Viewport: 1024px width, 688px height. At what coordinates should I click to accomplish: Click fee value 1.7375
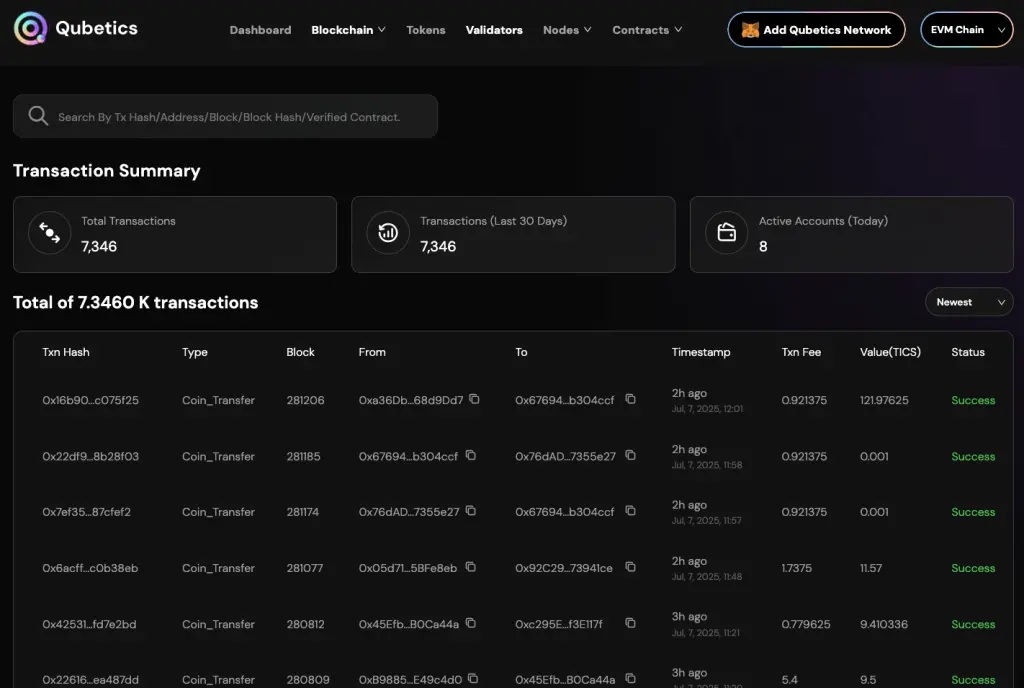797,568
